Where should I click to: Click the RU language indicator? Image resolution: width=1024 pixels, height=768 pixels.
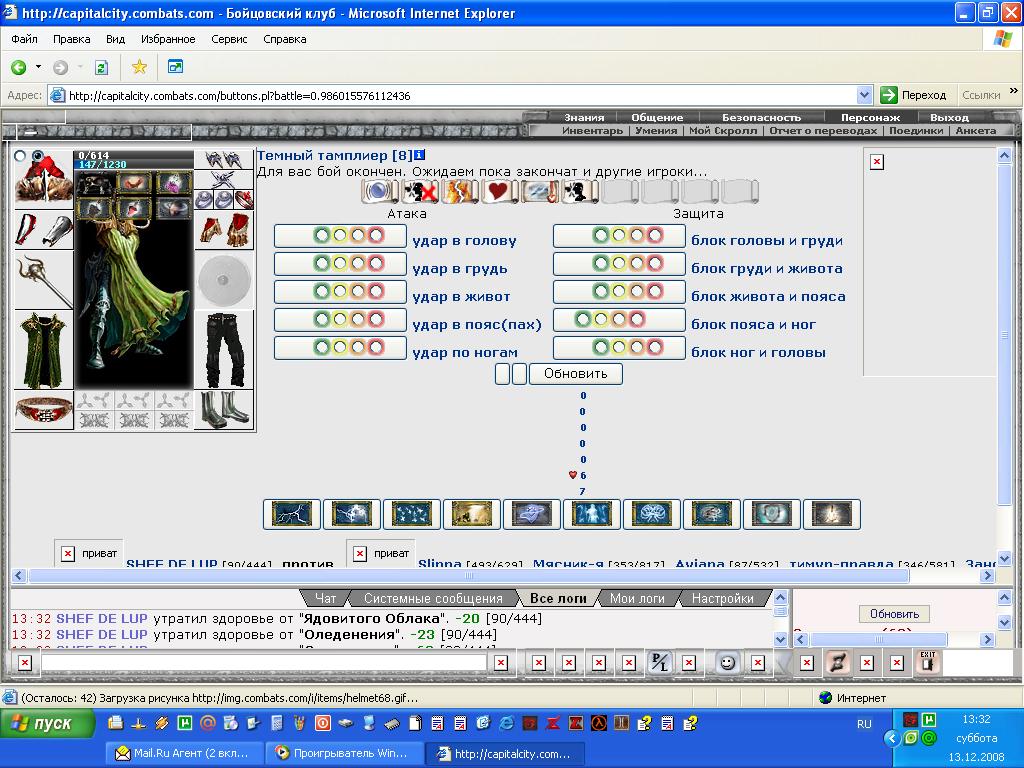864,724
